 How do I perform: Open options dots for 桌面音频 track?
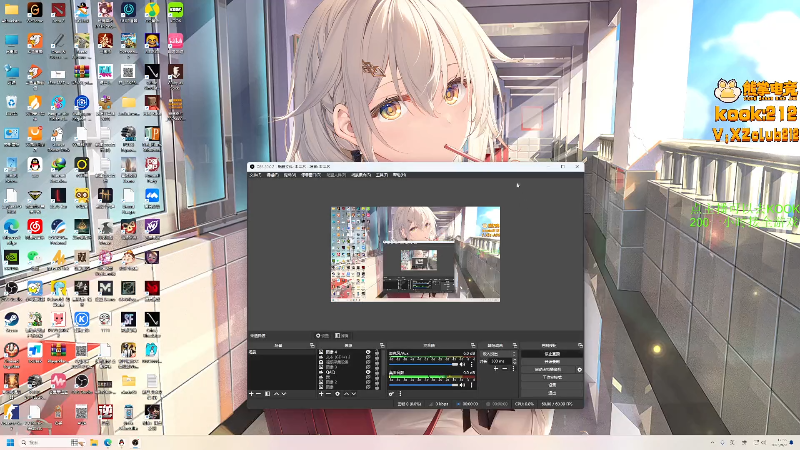pos(471,385)
